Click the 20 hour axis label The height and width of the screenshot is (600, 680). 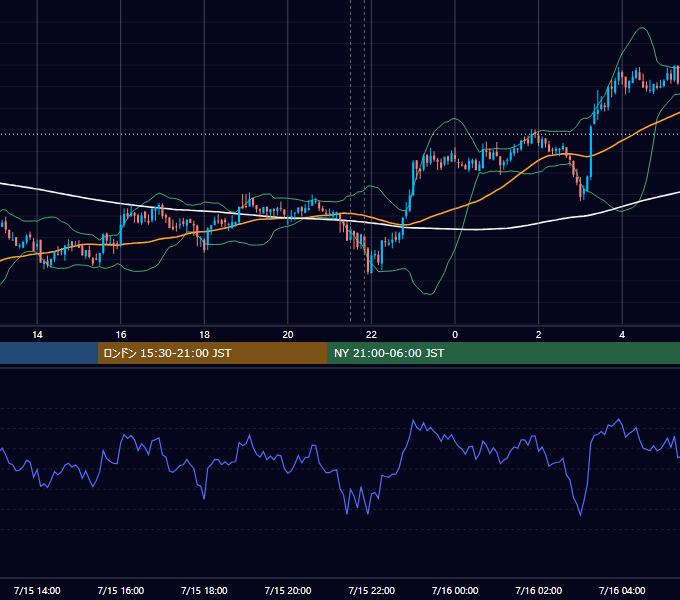(x=288, y=335)
